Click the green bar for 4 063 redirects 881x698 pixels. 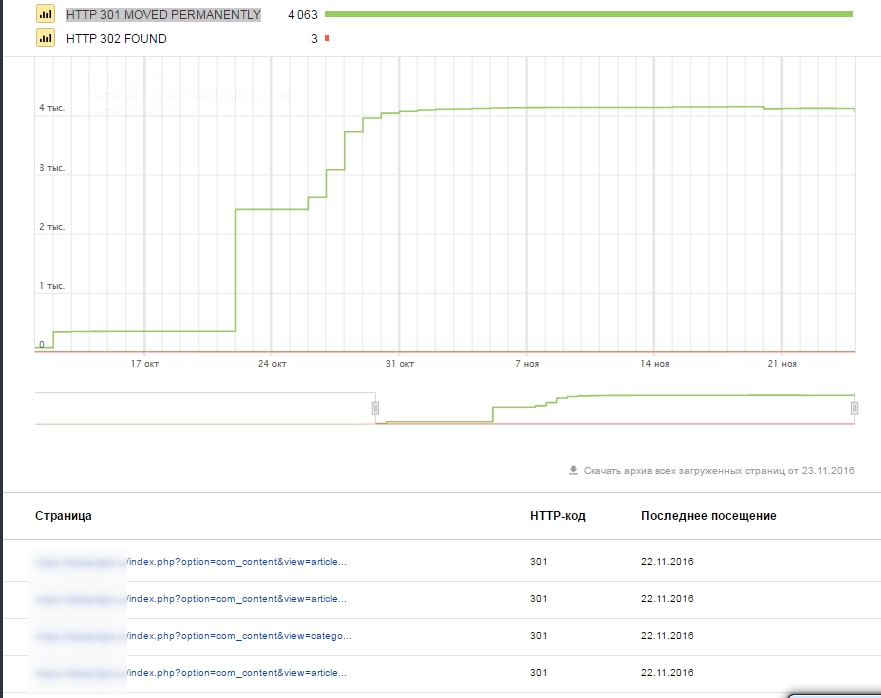[588, 14]
